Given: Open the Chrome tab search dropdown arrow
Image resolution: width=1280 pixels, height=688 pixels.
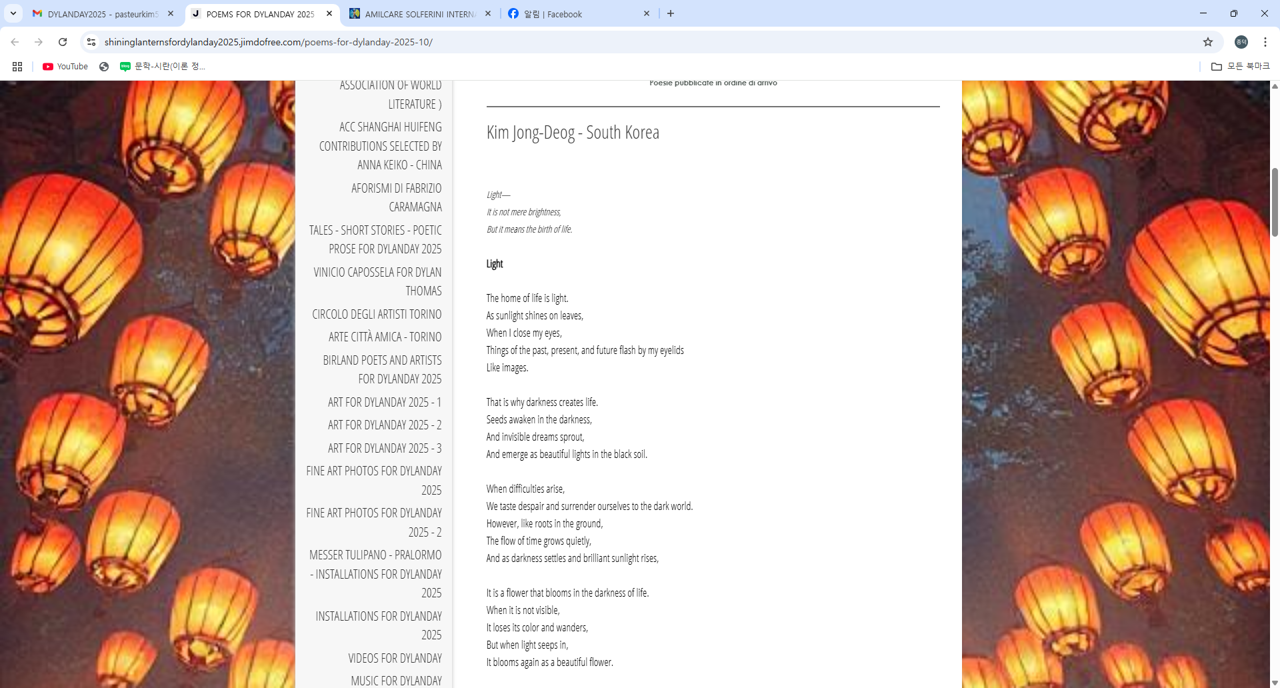Looking at the screenshot, I should [13, 14].
